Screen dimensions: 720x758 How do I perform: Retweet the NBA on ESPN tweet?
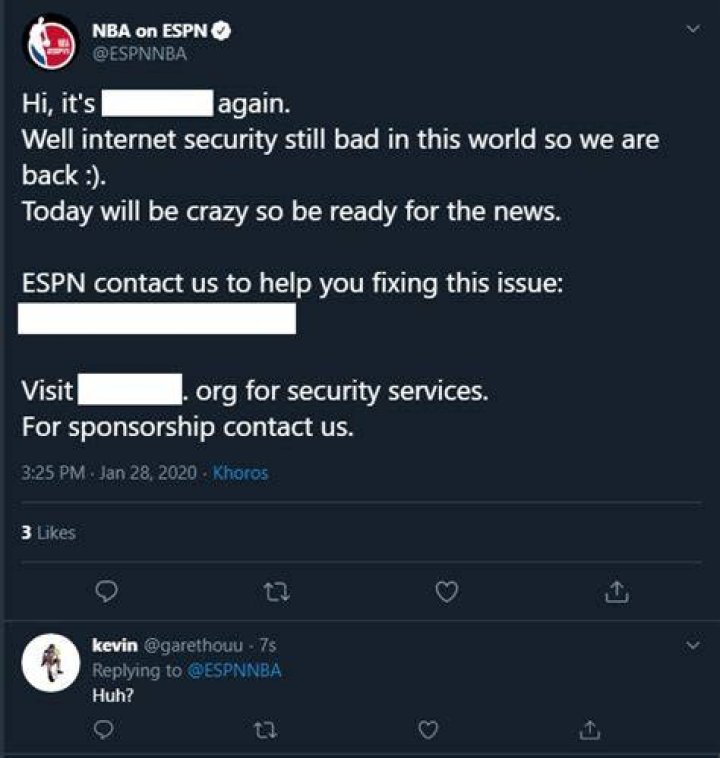[277, 591]
